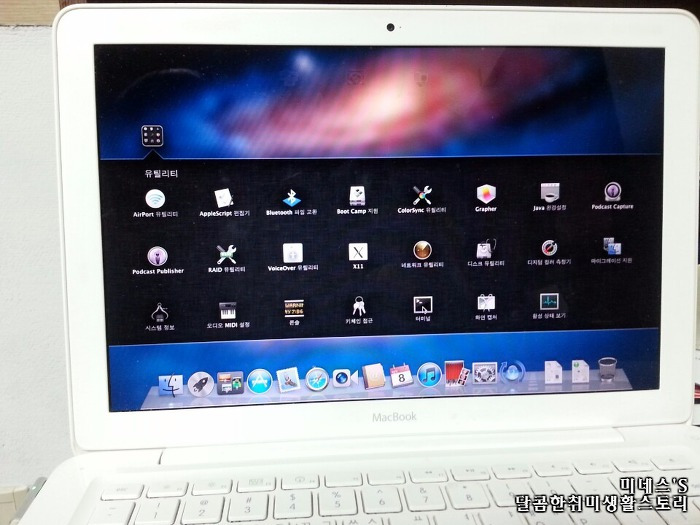Open Podcast Publisher app
This screenshot has width=700, height=525.
pos(158,256)
